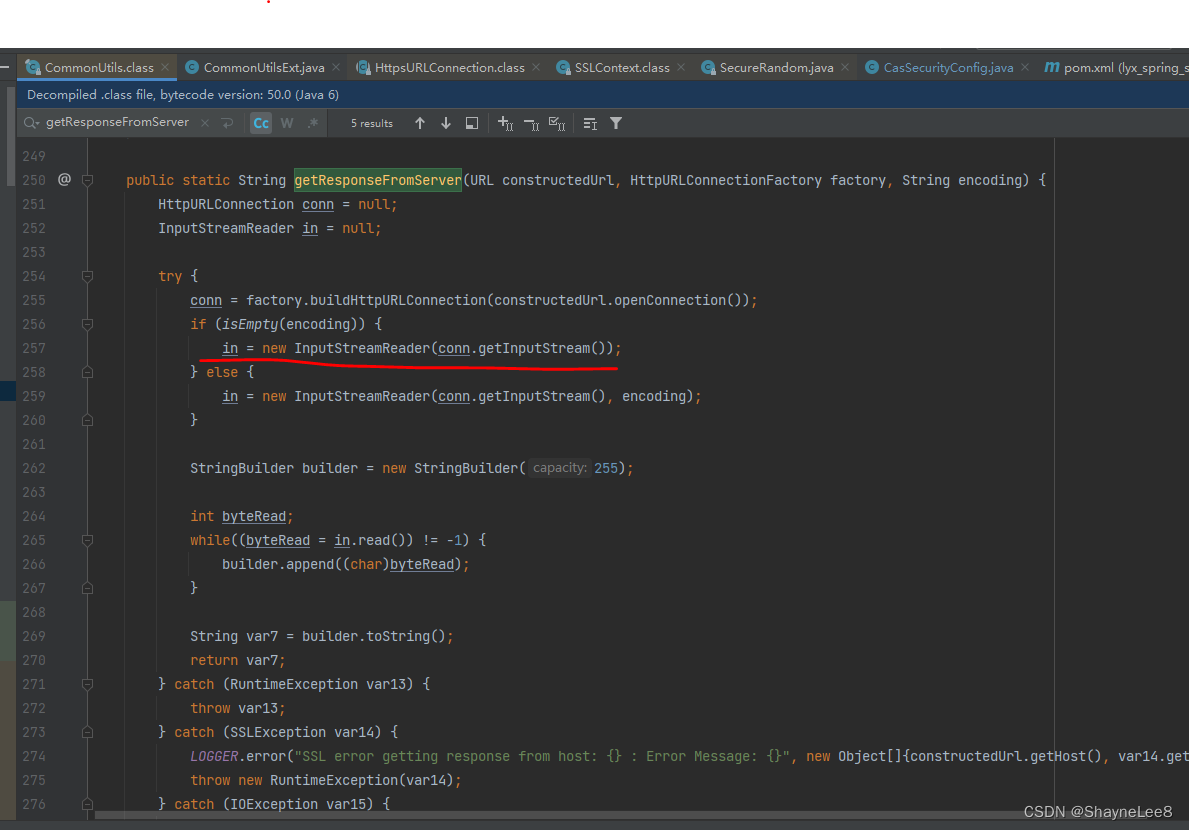Close the SecureRandom.java tab

(845, 67)
